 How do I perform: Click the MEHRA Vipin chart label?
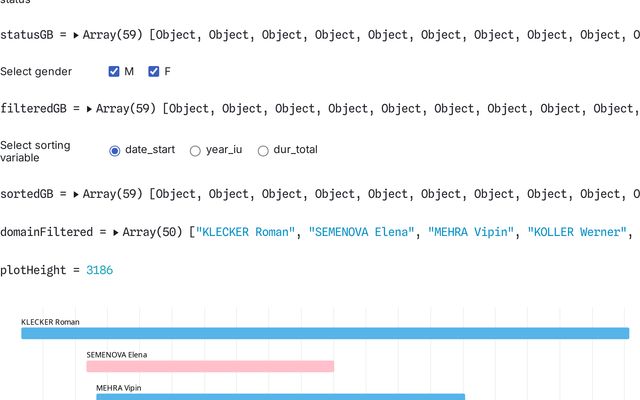tap(120, 386)
